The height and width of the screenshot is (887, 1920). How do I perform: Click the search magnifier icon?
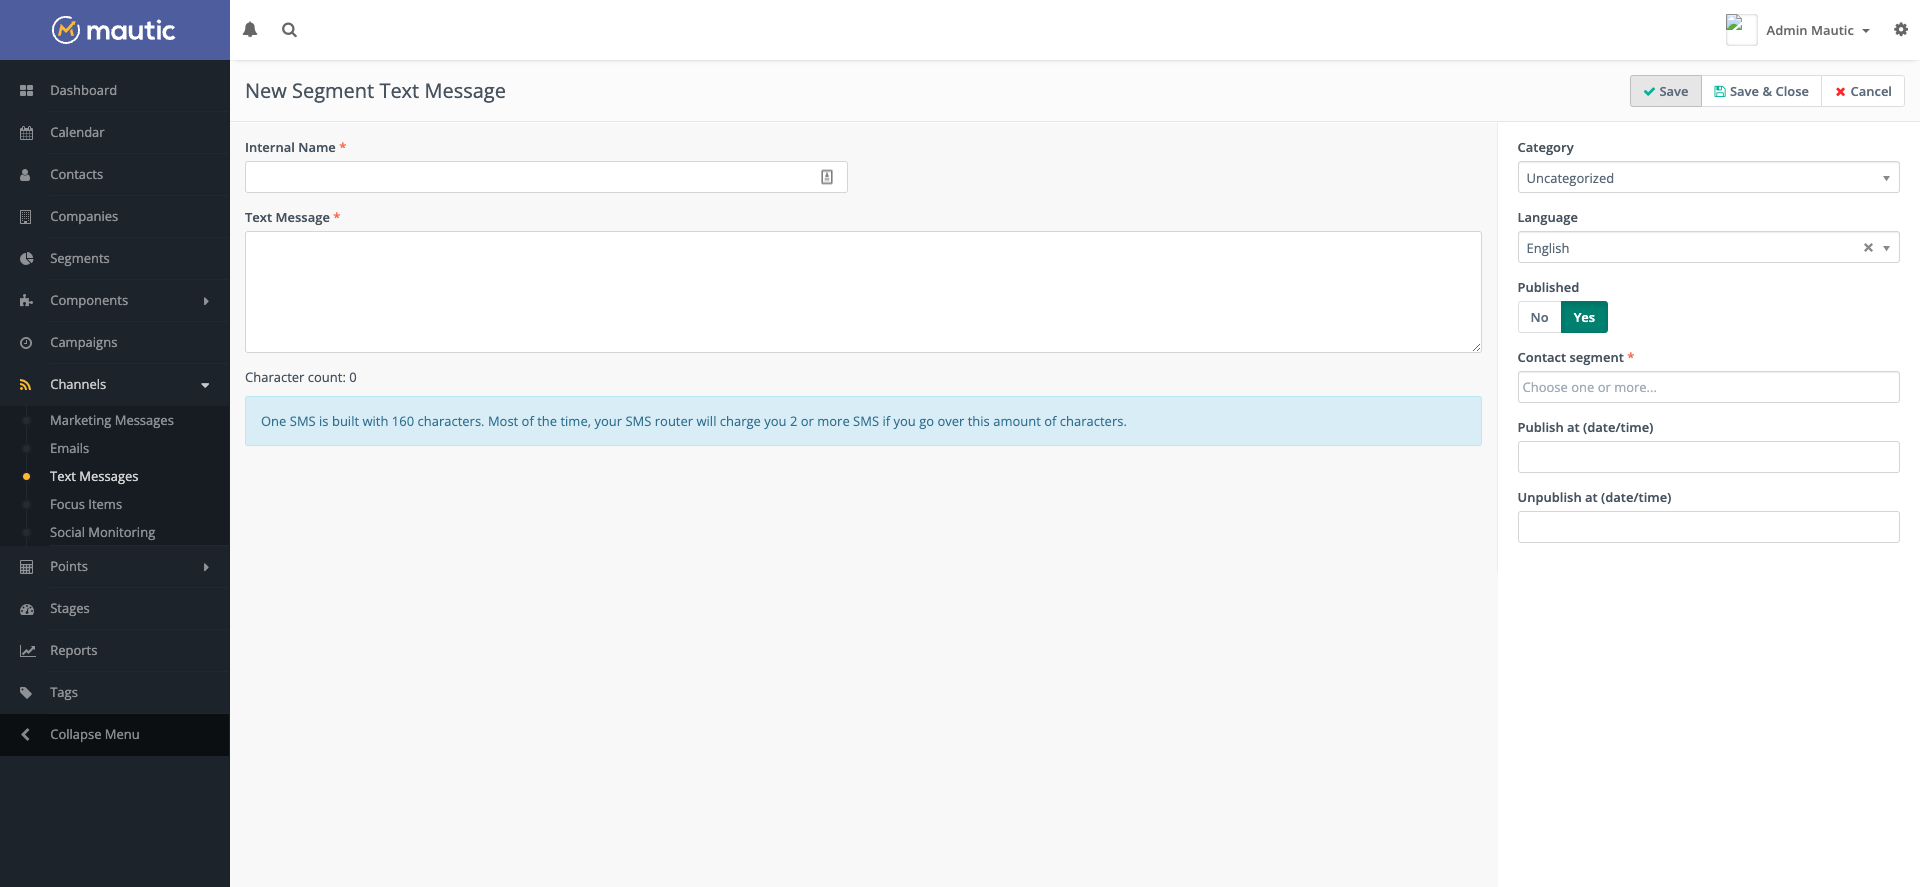pos(289,30)
